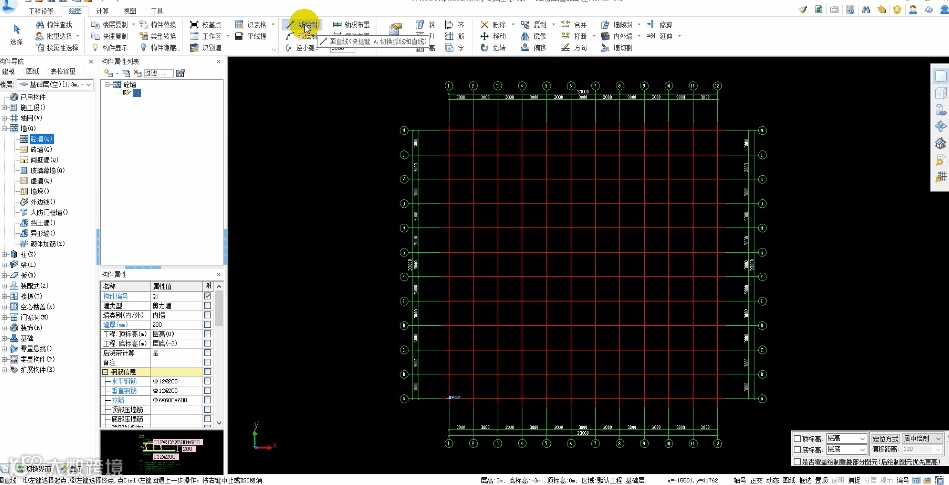The width and height of the screenshot is (949, 485).
Task: Click new-component icon in component list panel
Action: pos(109,73)
